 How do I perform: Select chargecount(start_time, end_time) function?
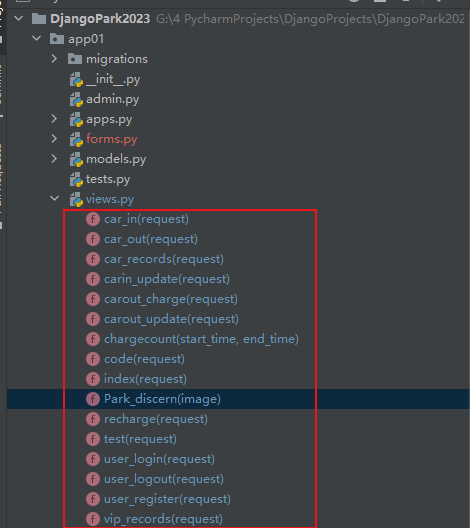coord(201,339)
